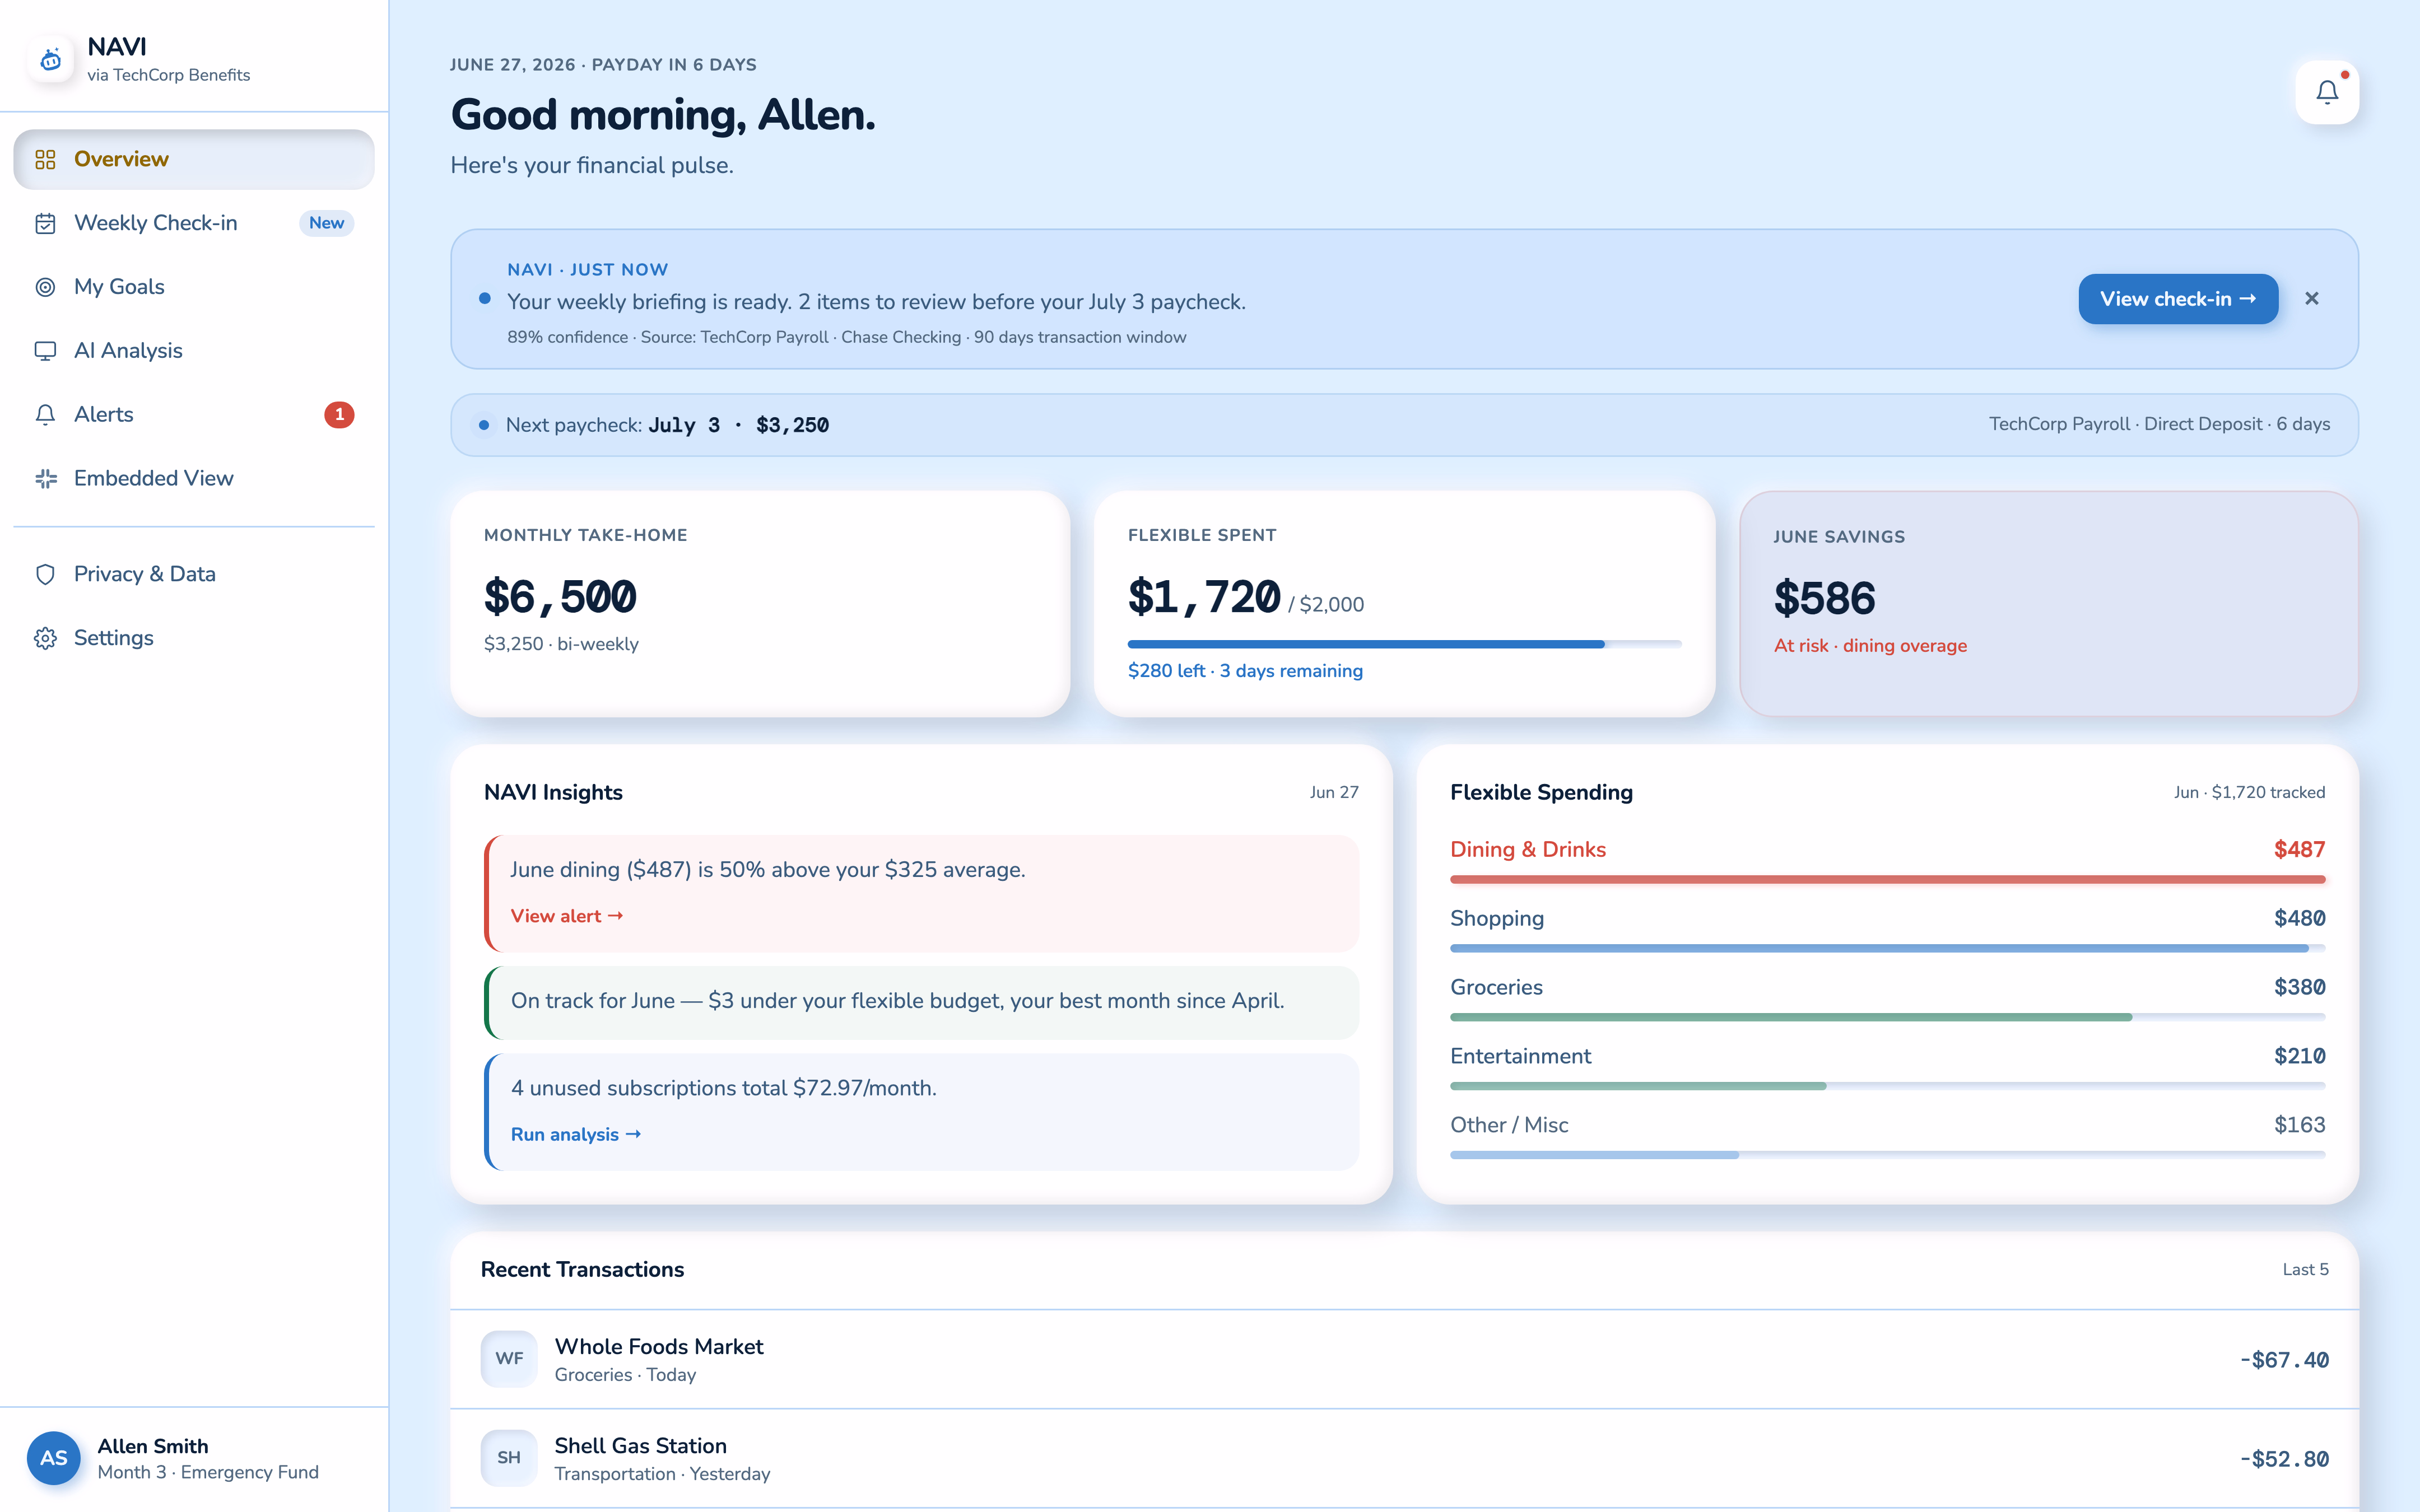Screen dimensions: 2420x1512
Task: Click the Shopping spending bar
Action: pyautogui.click(x=1887, y=948)
